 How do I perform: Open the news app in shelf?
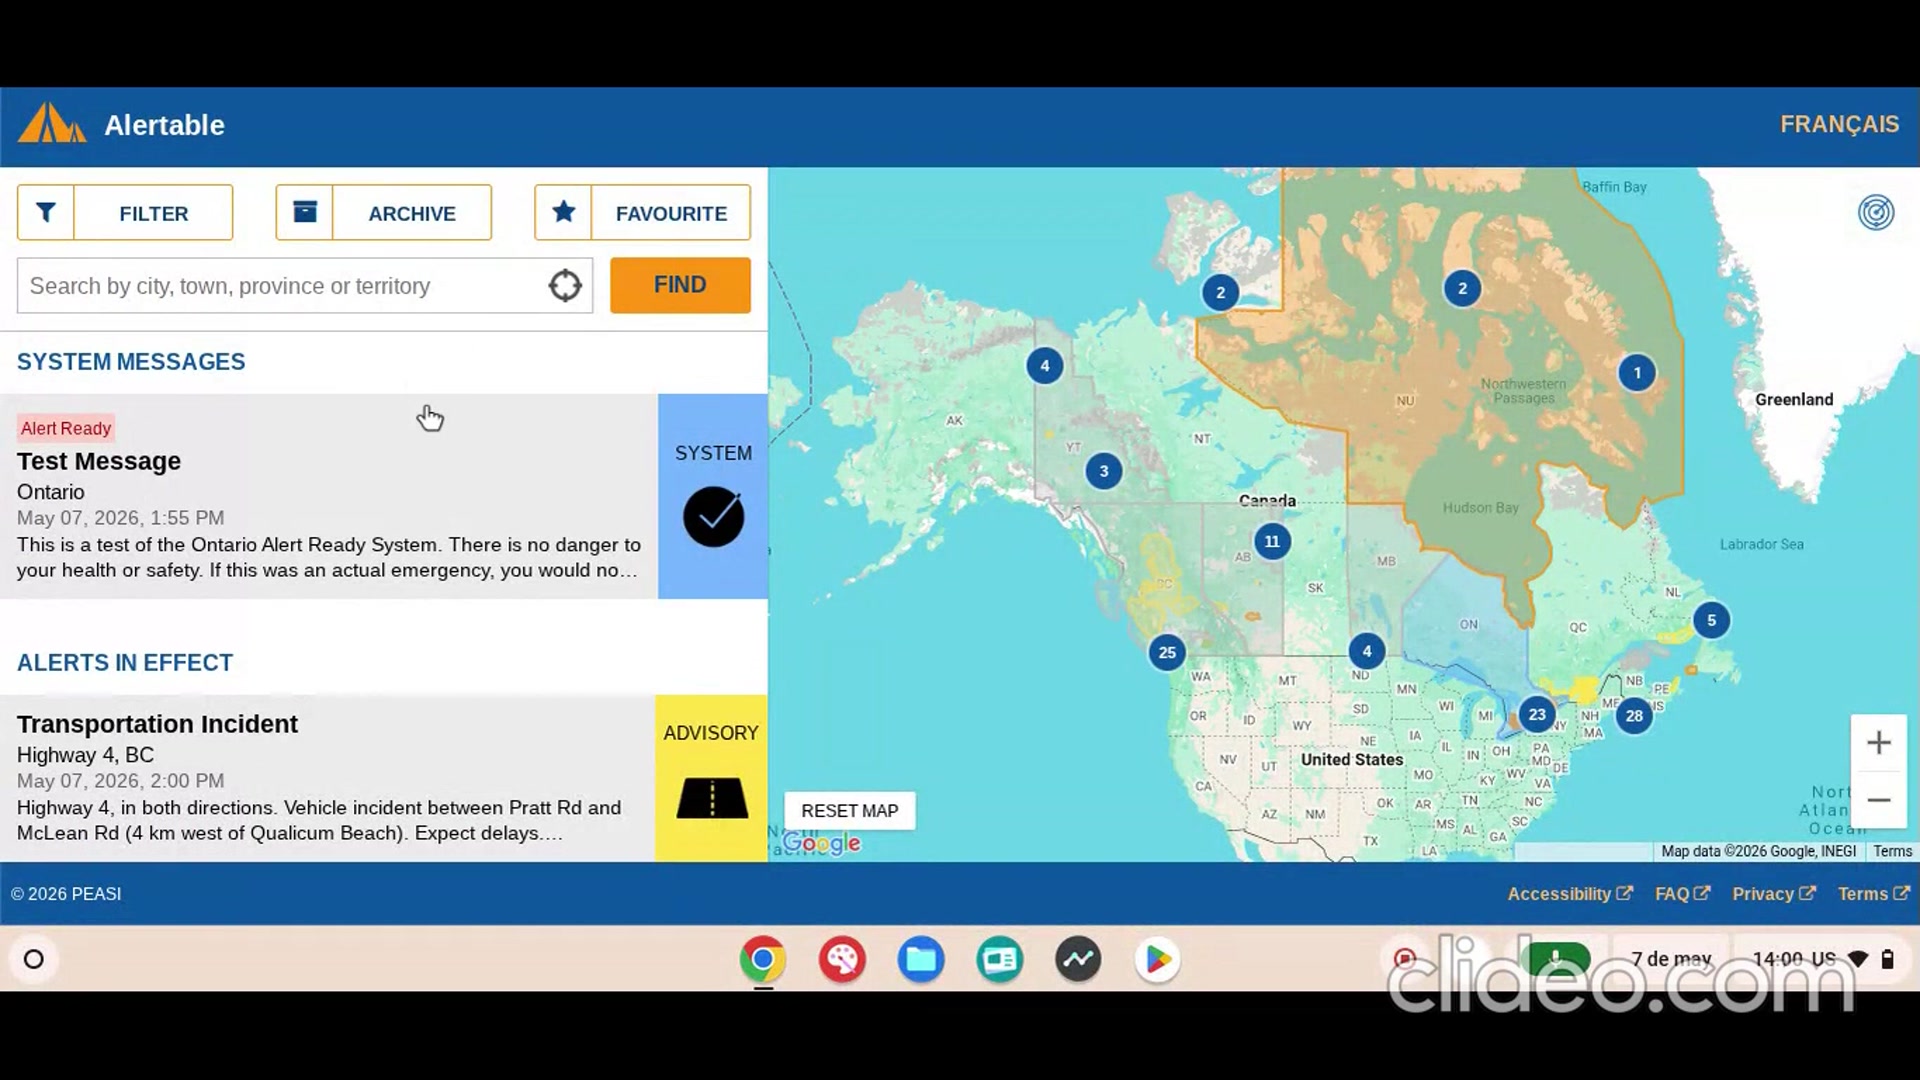click(1000, 960)
